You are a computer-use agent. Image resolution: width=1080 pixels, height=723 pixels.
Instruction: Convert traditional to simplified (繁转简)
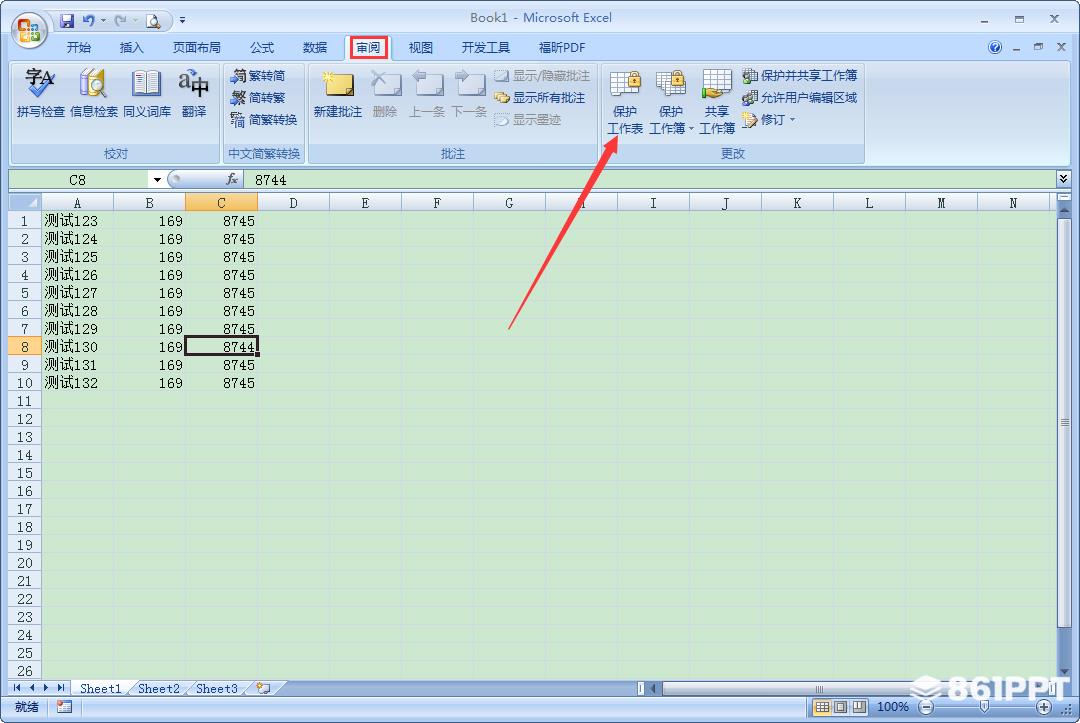(x=258, y=76)
